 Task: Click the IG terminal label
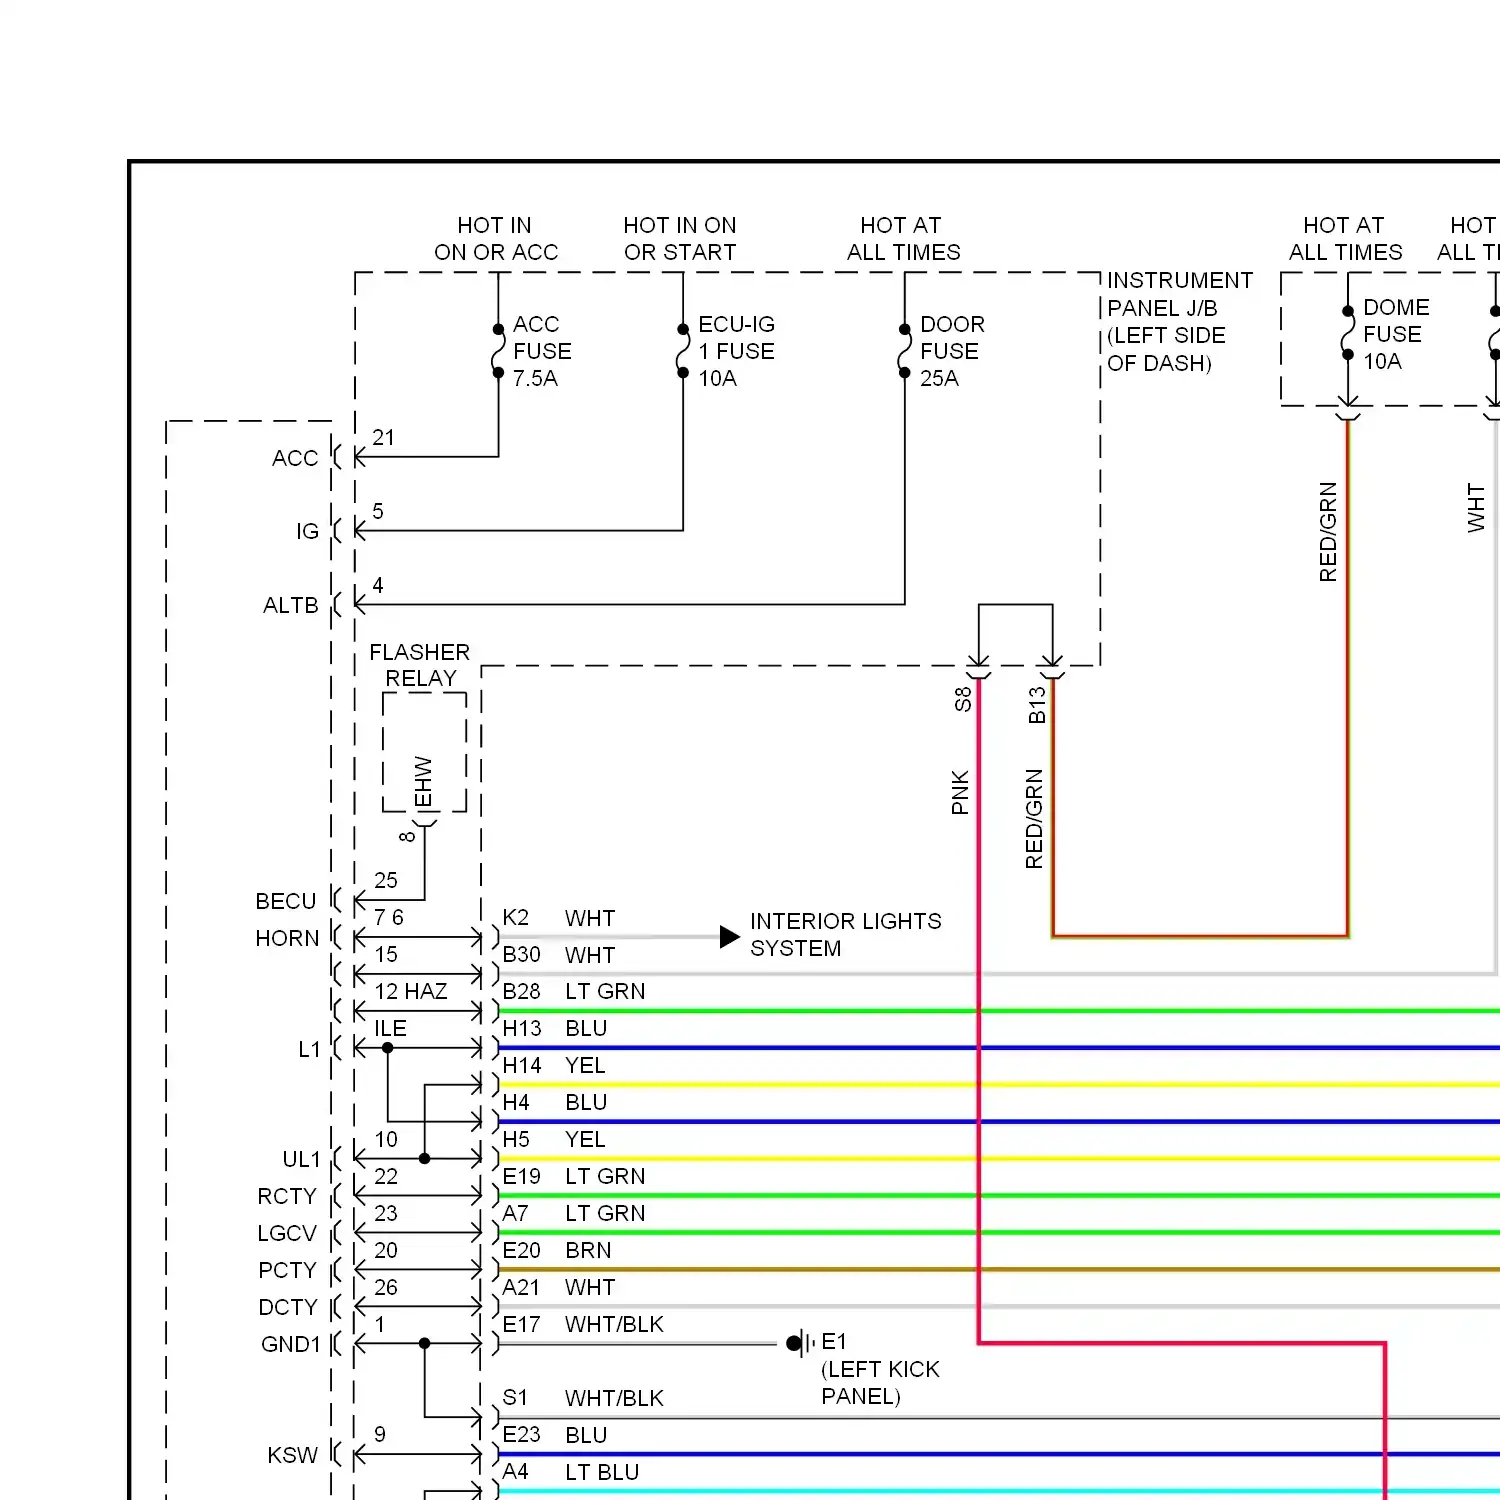[307, 531]
